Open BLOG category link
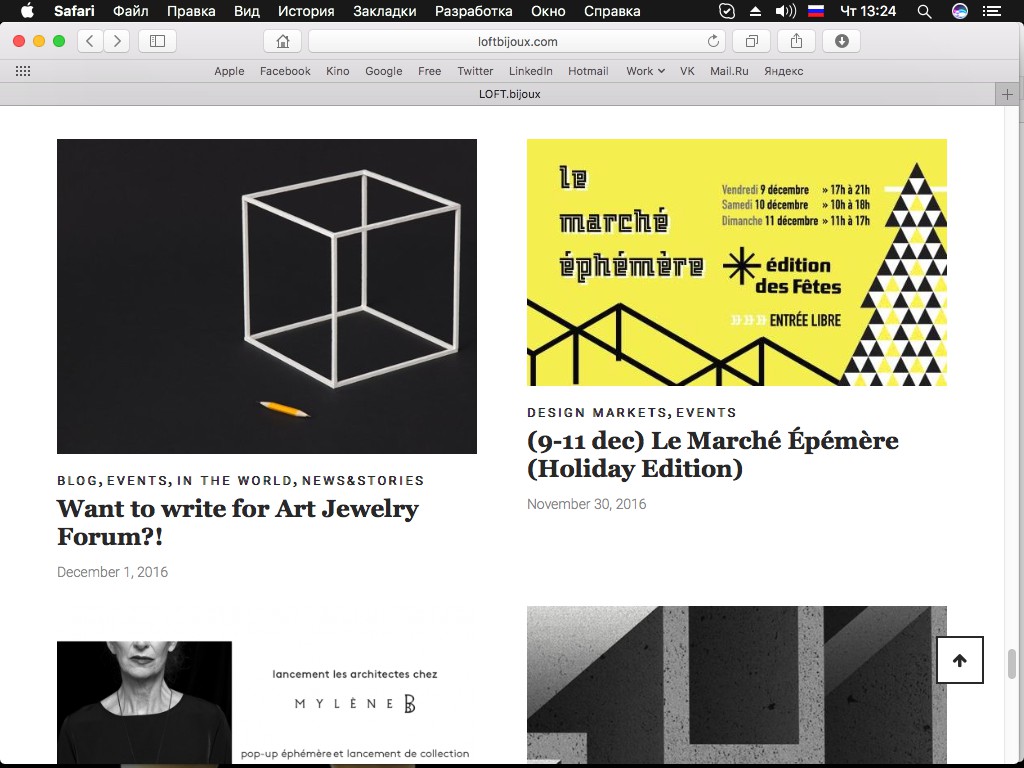The height and width of the screenshot is (768, 1024). tap(77, 481)
